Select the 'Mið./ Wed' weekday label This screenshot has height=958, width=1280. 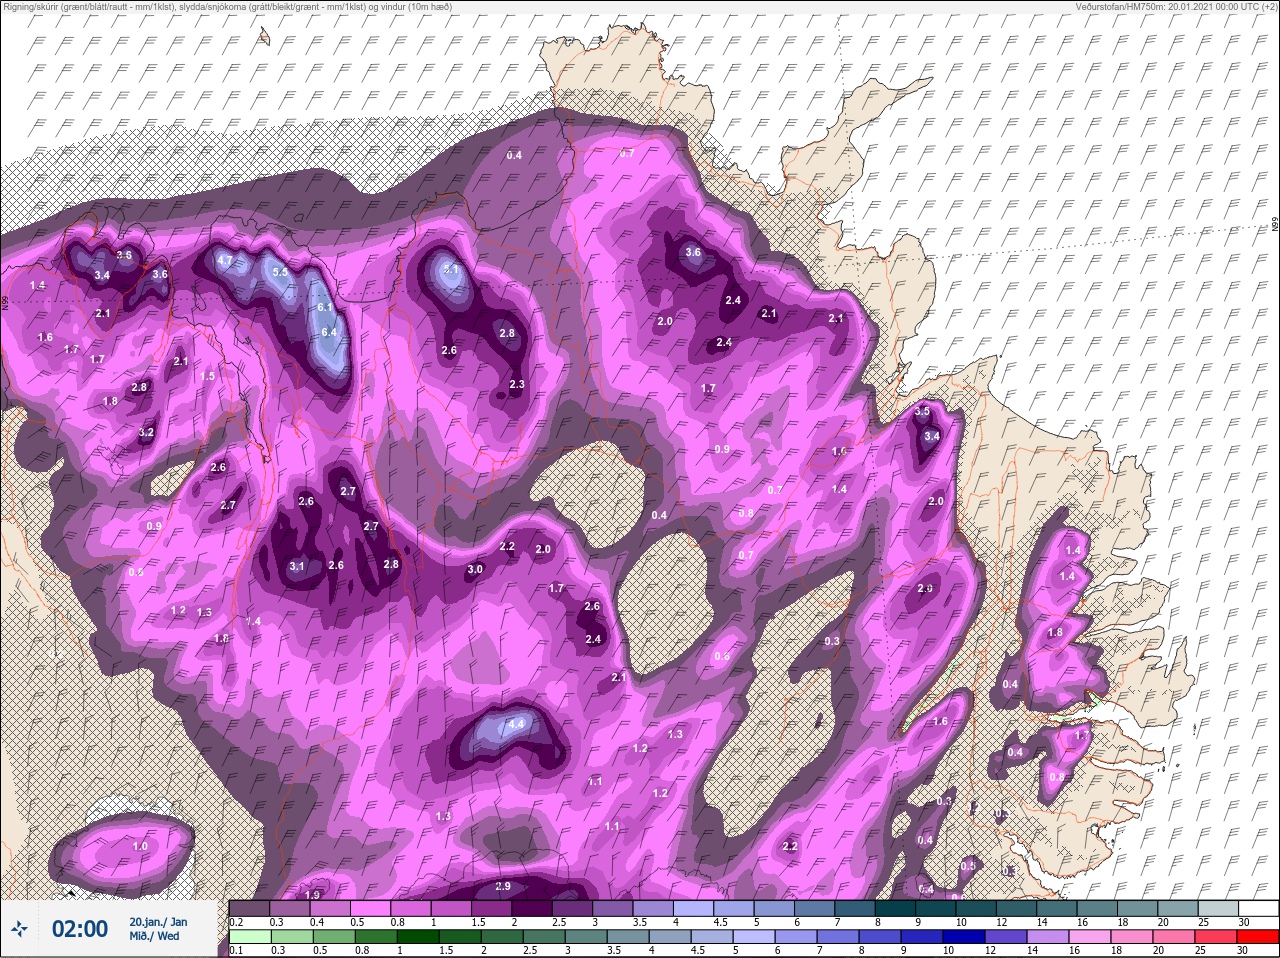point(155,937)
